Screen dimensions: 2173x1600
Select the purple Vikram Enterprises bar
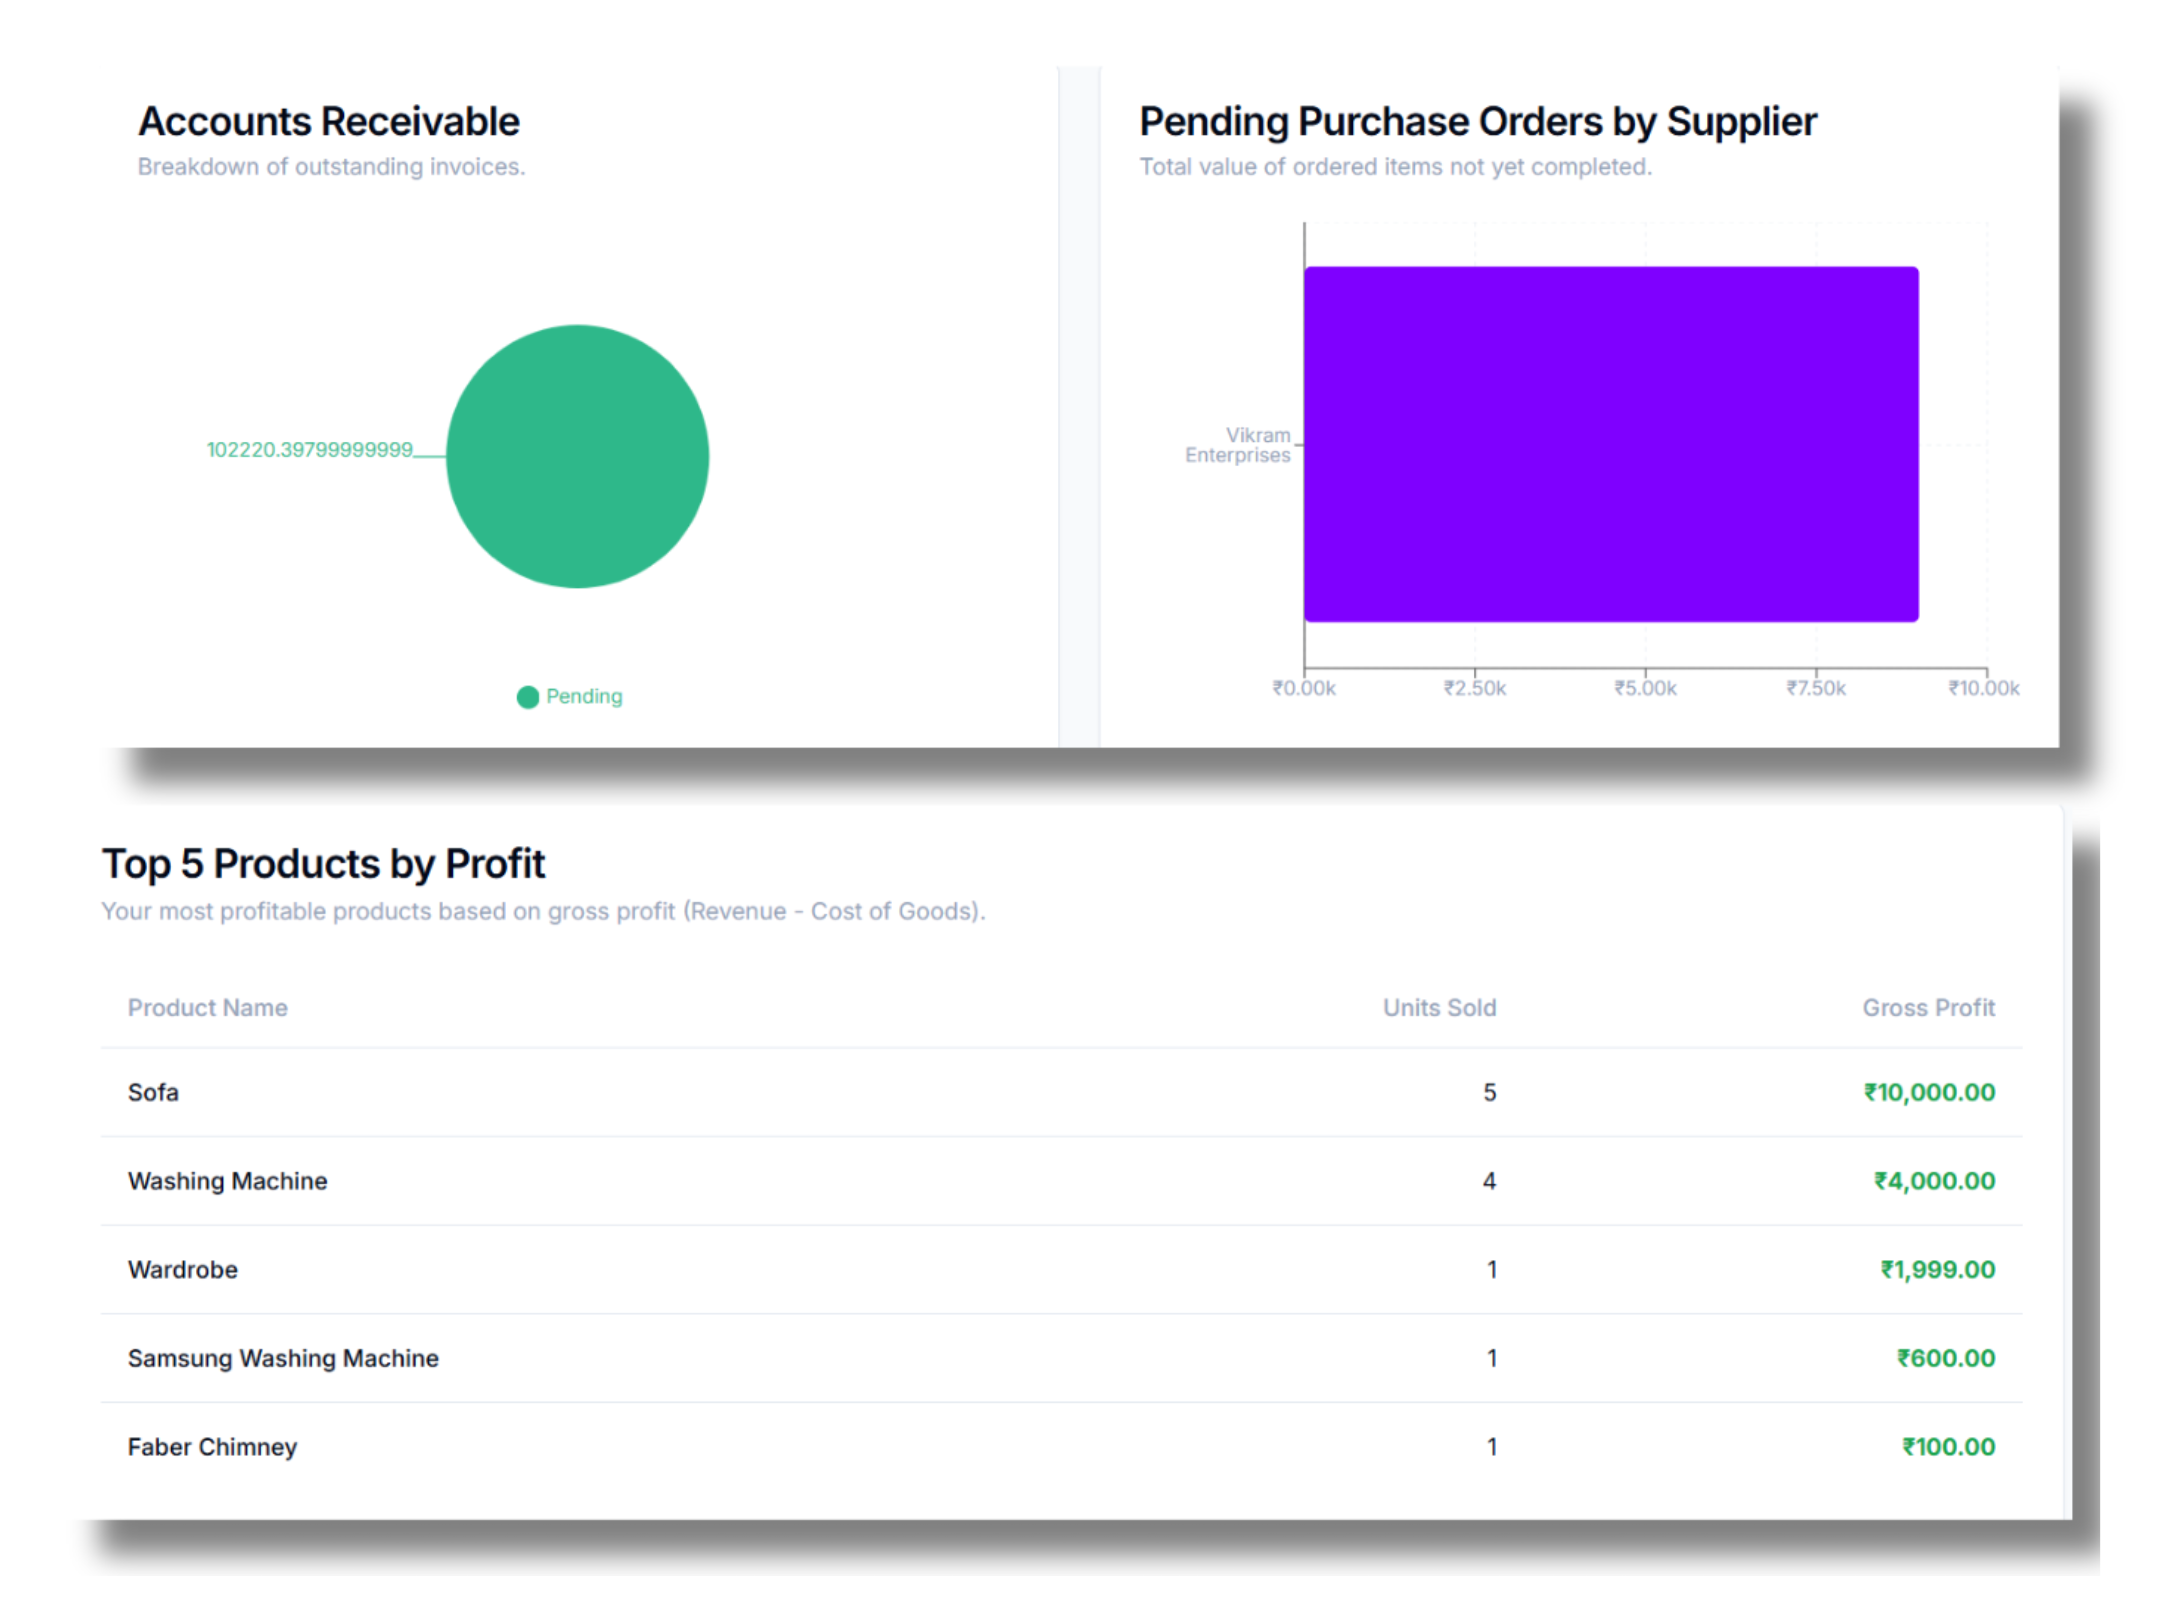pos(1610,443)
